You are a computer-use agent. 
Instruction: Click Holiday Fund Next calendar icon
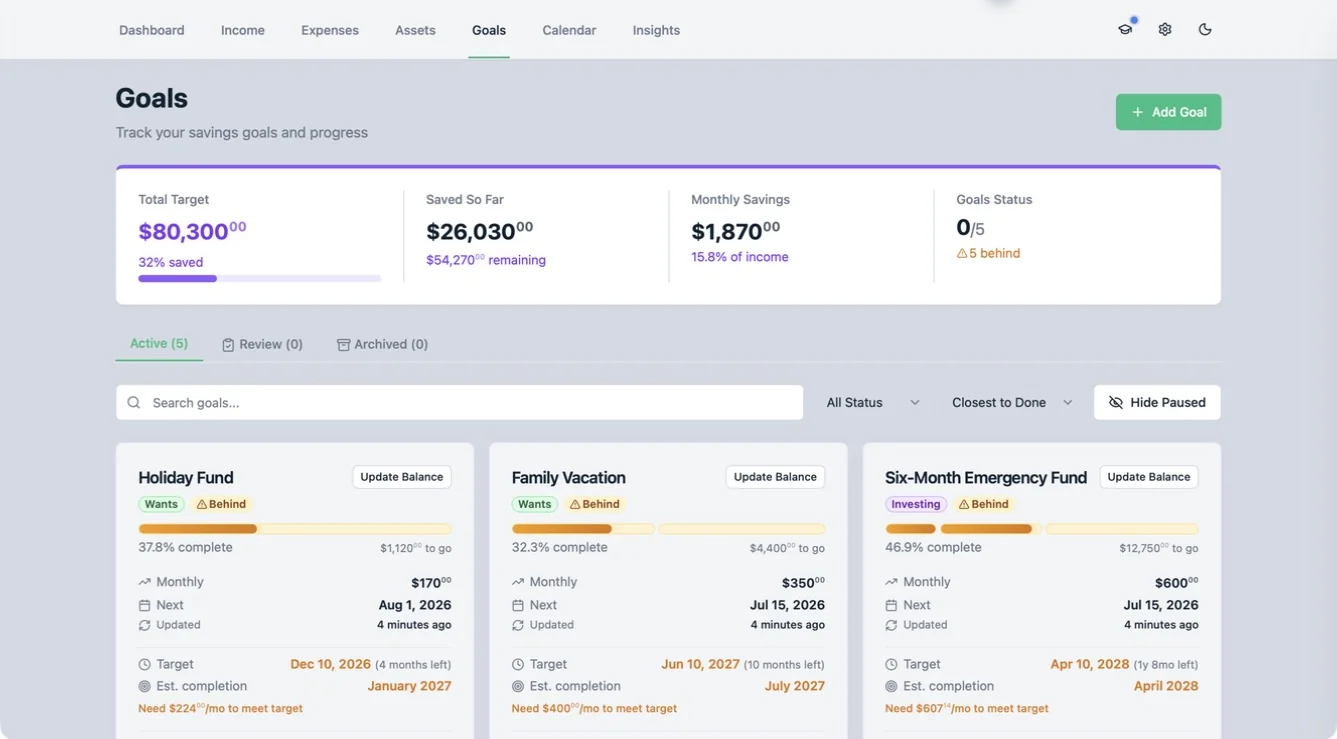(x=145, y=605)
